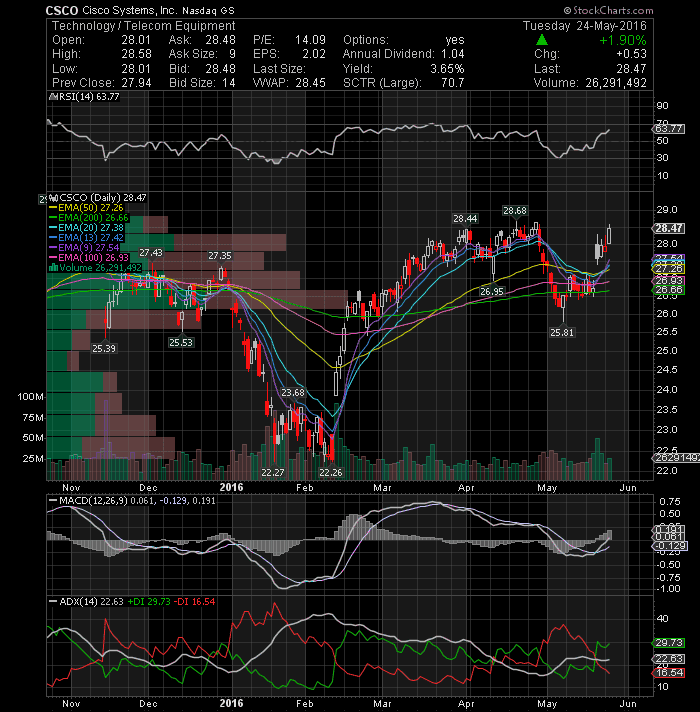Click the 100M volume axis label

click(30, 397)
